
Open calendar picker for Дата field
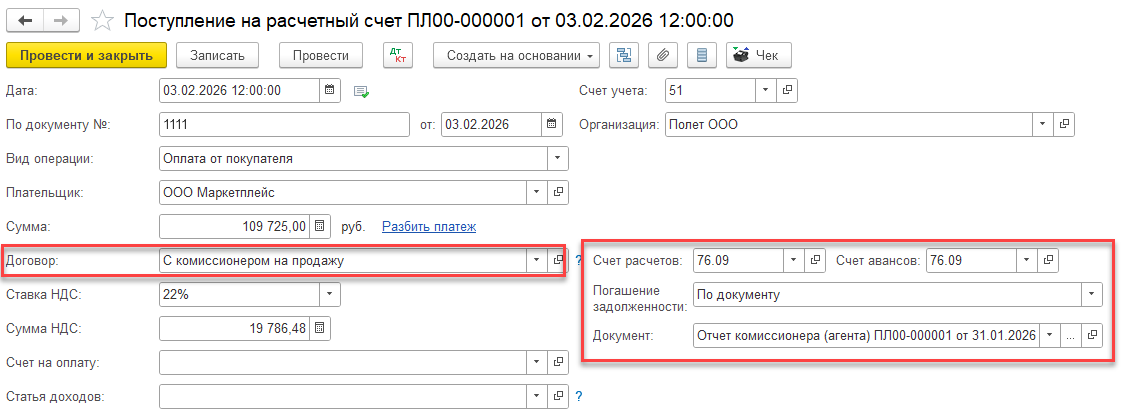(x=330, y=90)
